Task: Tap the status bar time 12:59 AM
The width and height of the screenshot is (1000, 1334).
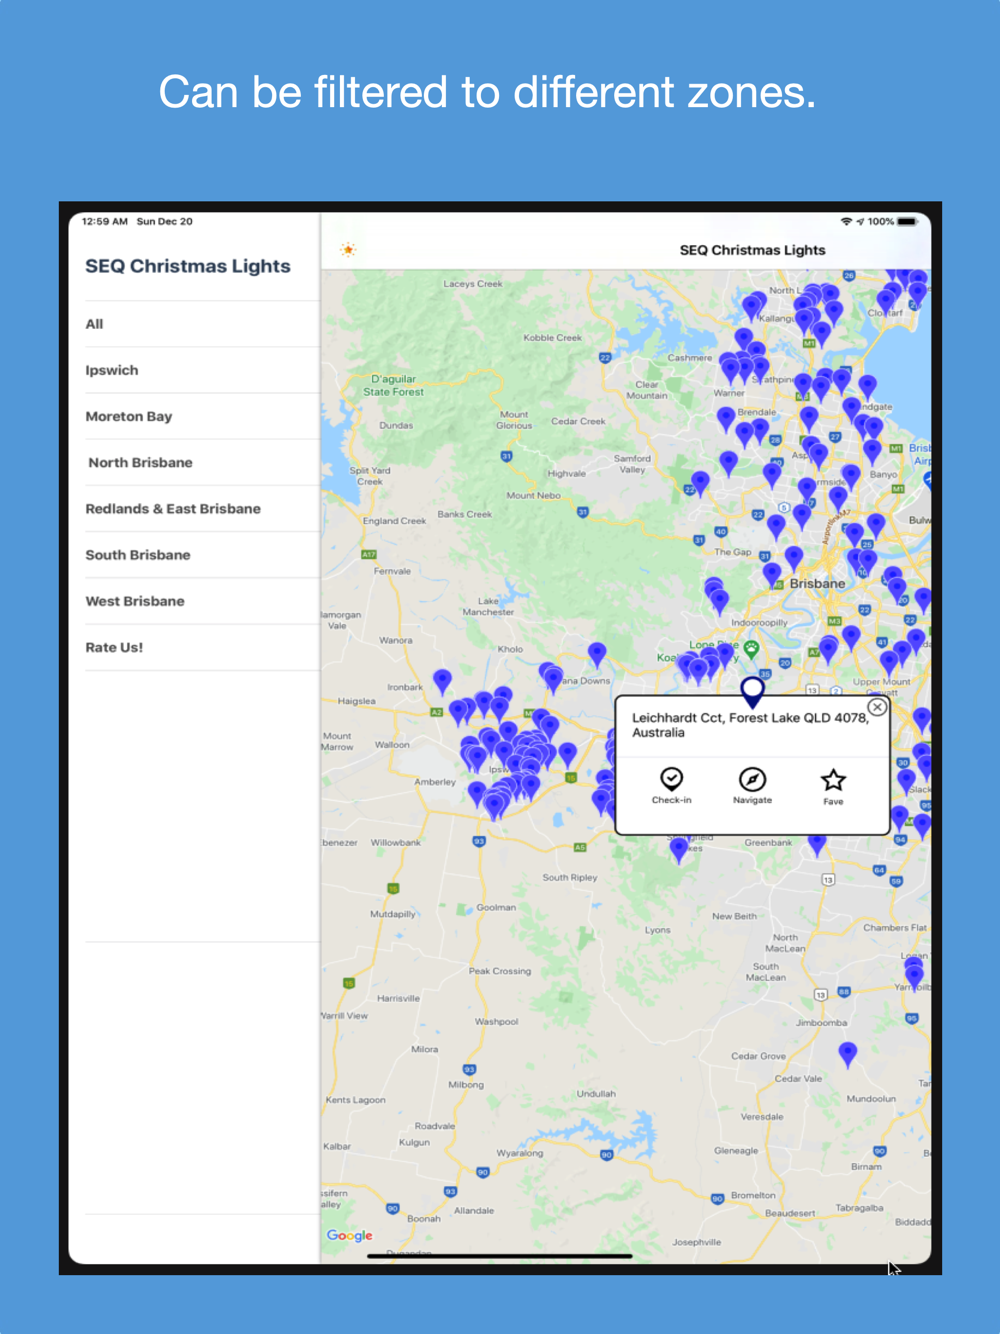Action: pyautogui.click(x=105, y=221)
